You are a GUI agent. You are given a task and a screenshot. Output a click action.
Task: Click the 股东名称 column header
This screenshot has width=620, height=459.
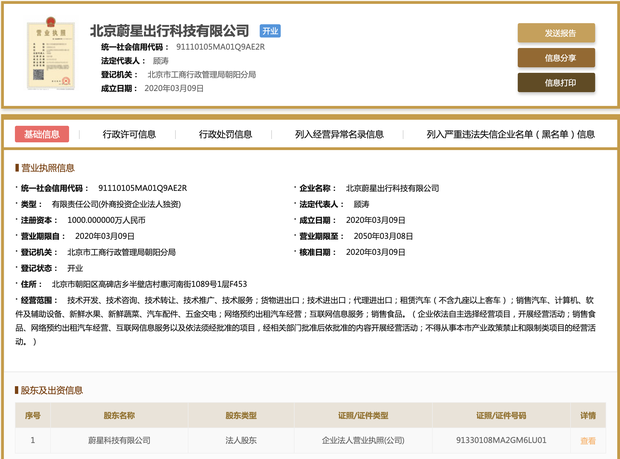[119, 416]
